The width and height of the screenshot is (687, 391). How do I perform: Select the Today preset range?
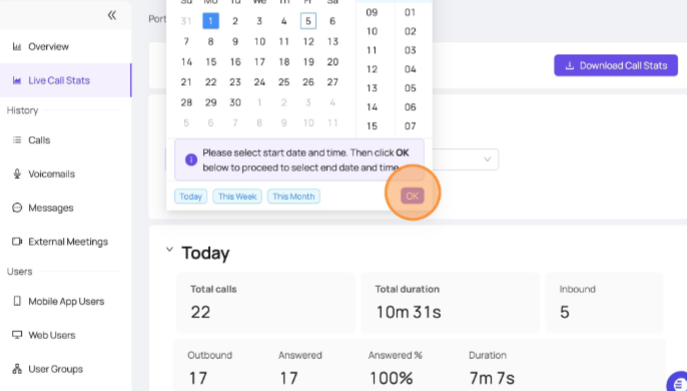point(191,196)
